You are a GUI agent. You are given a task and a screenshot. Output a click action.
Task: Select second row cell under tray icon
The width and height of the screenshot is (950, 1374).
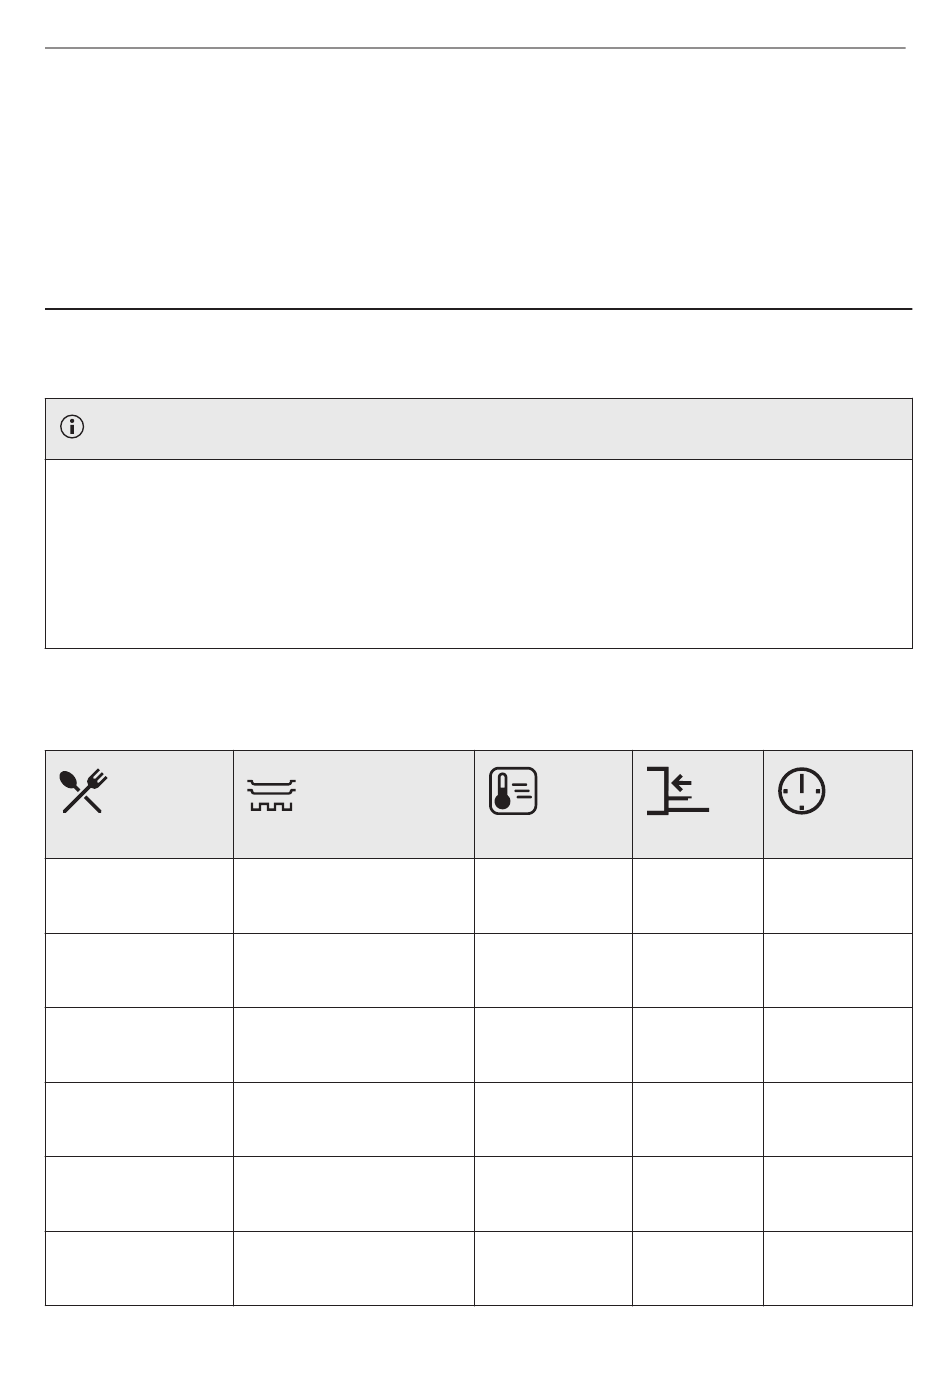coord(354,970)
